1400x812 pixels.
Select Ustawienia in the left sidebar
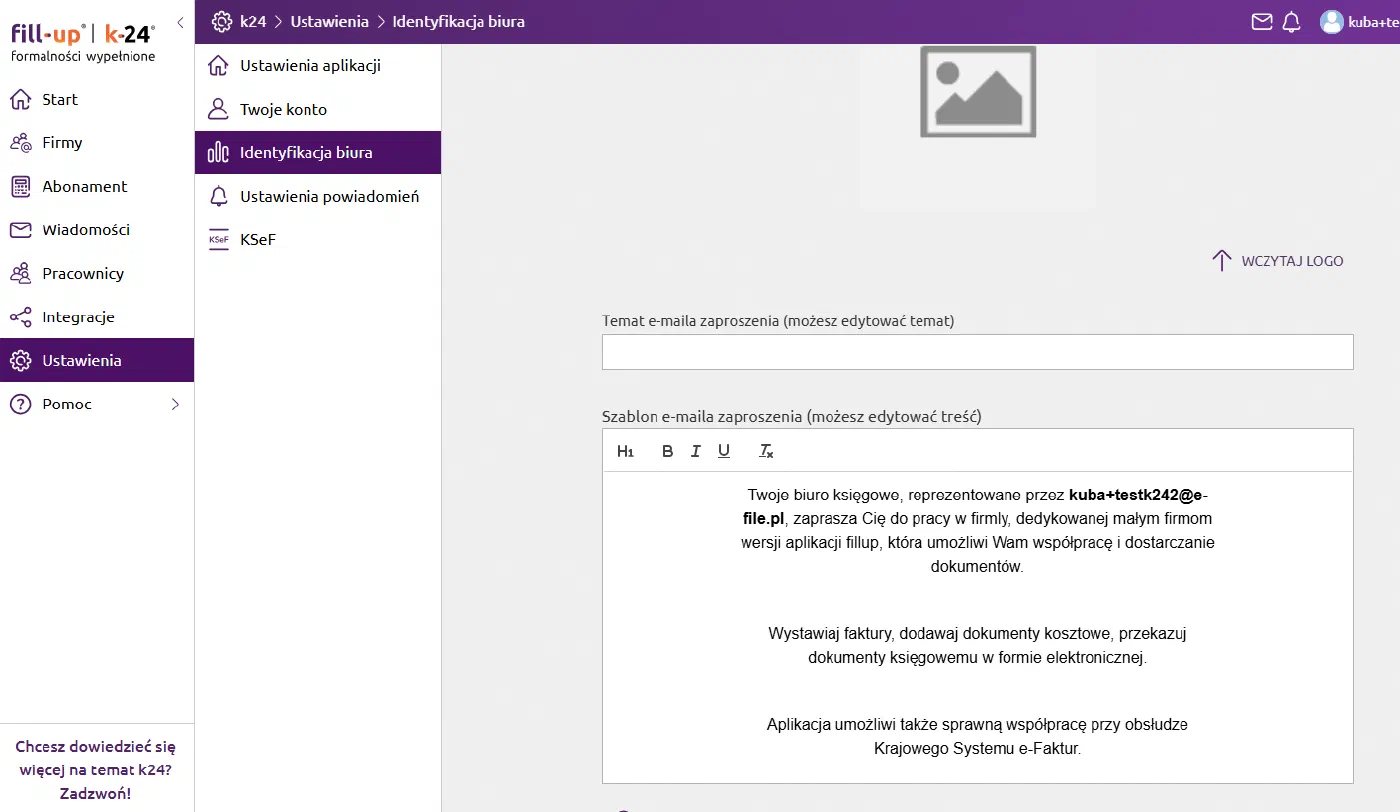(x=97, y=360)
